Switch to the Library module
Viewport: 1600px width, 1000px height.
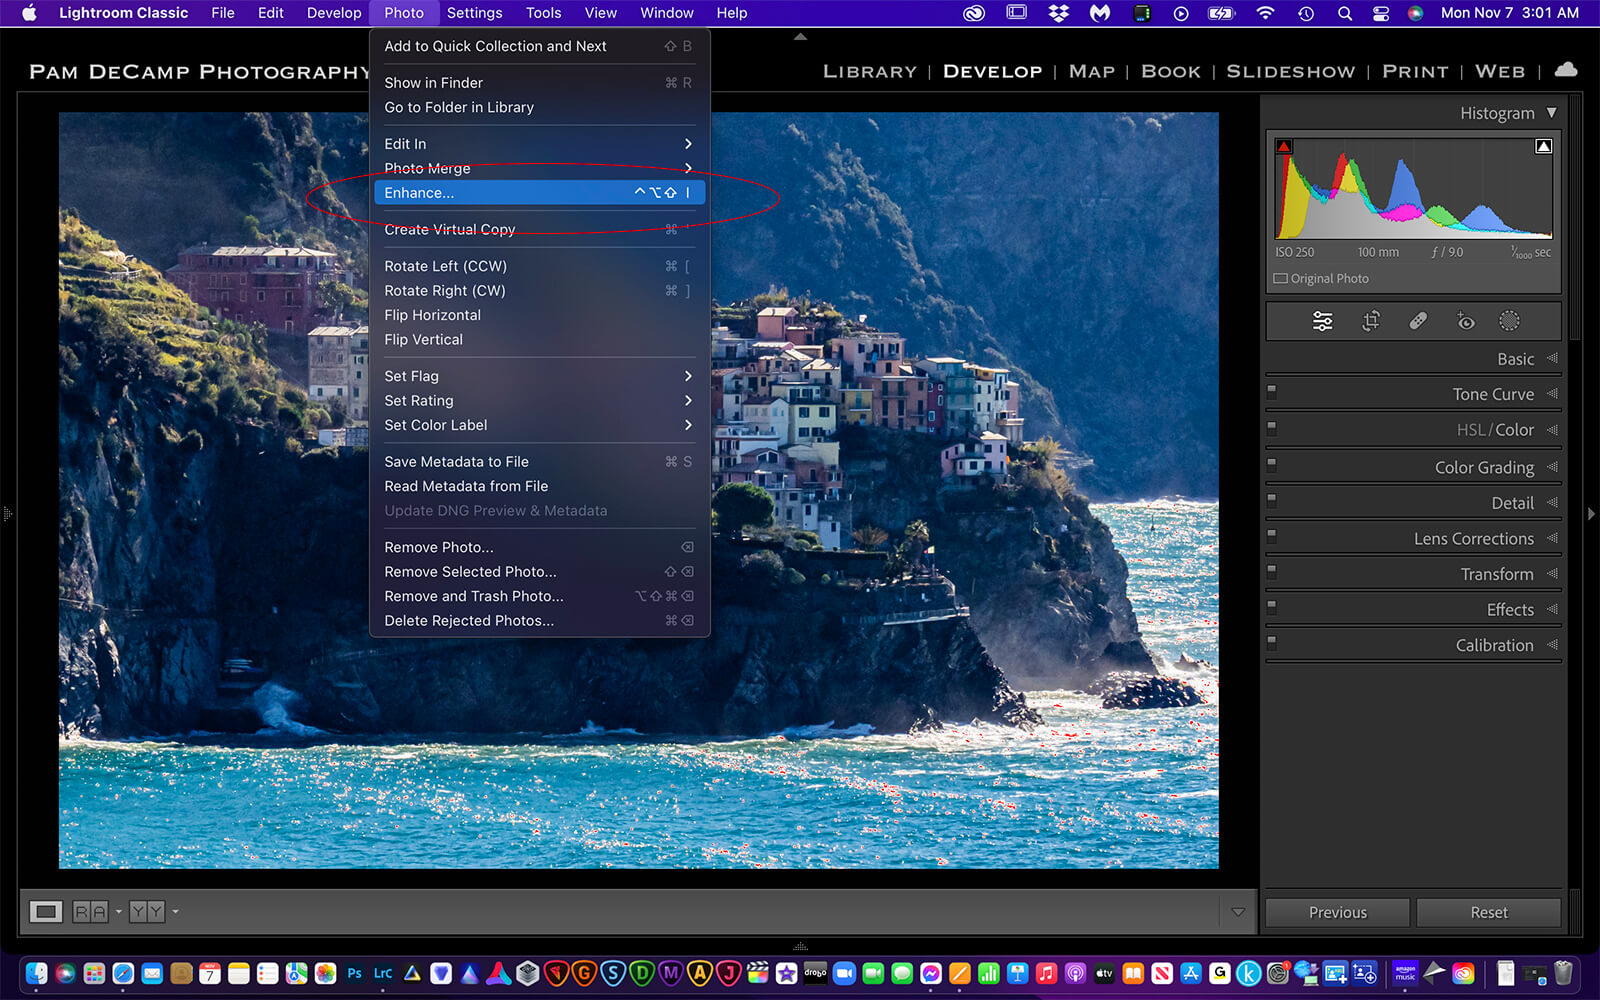pyautogui.click(x=869, y=72)
